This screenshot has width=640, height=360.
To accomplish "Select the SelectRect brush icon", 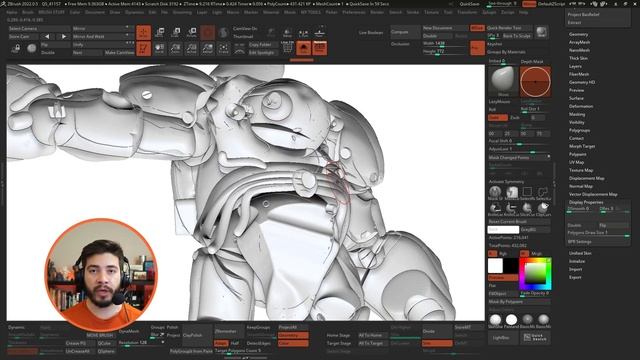I will tap(527, 192).
